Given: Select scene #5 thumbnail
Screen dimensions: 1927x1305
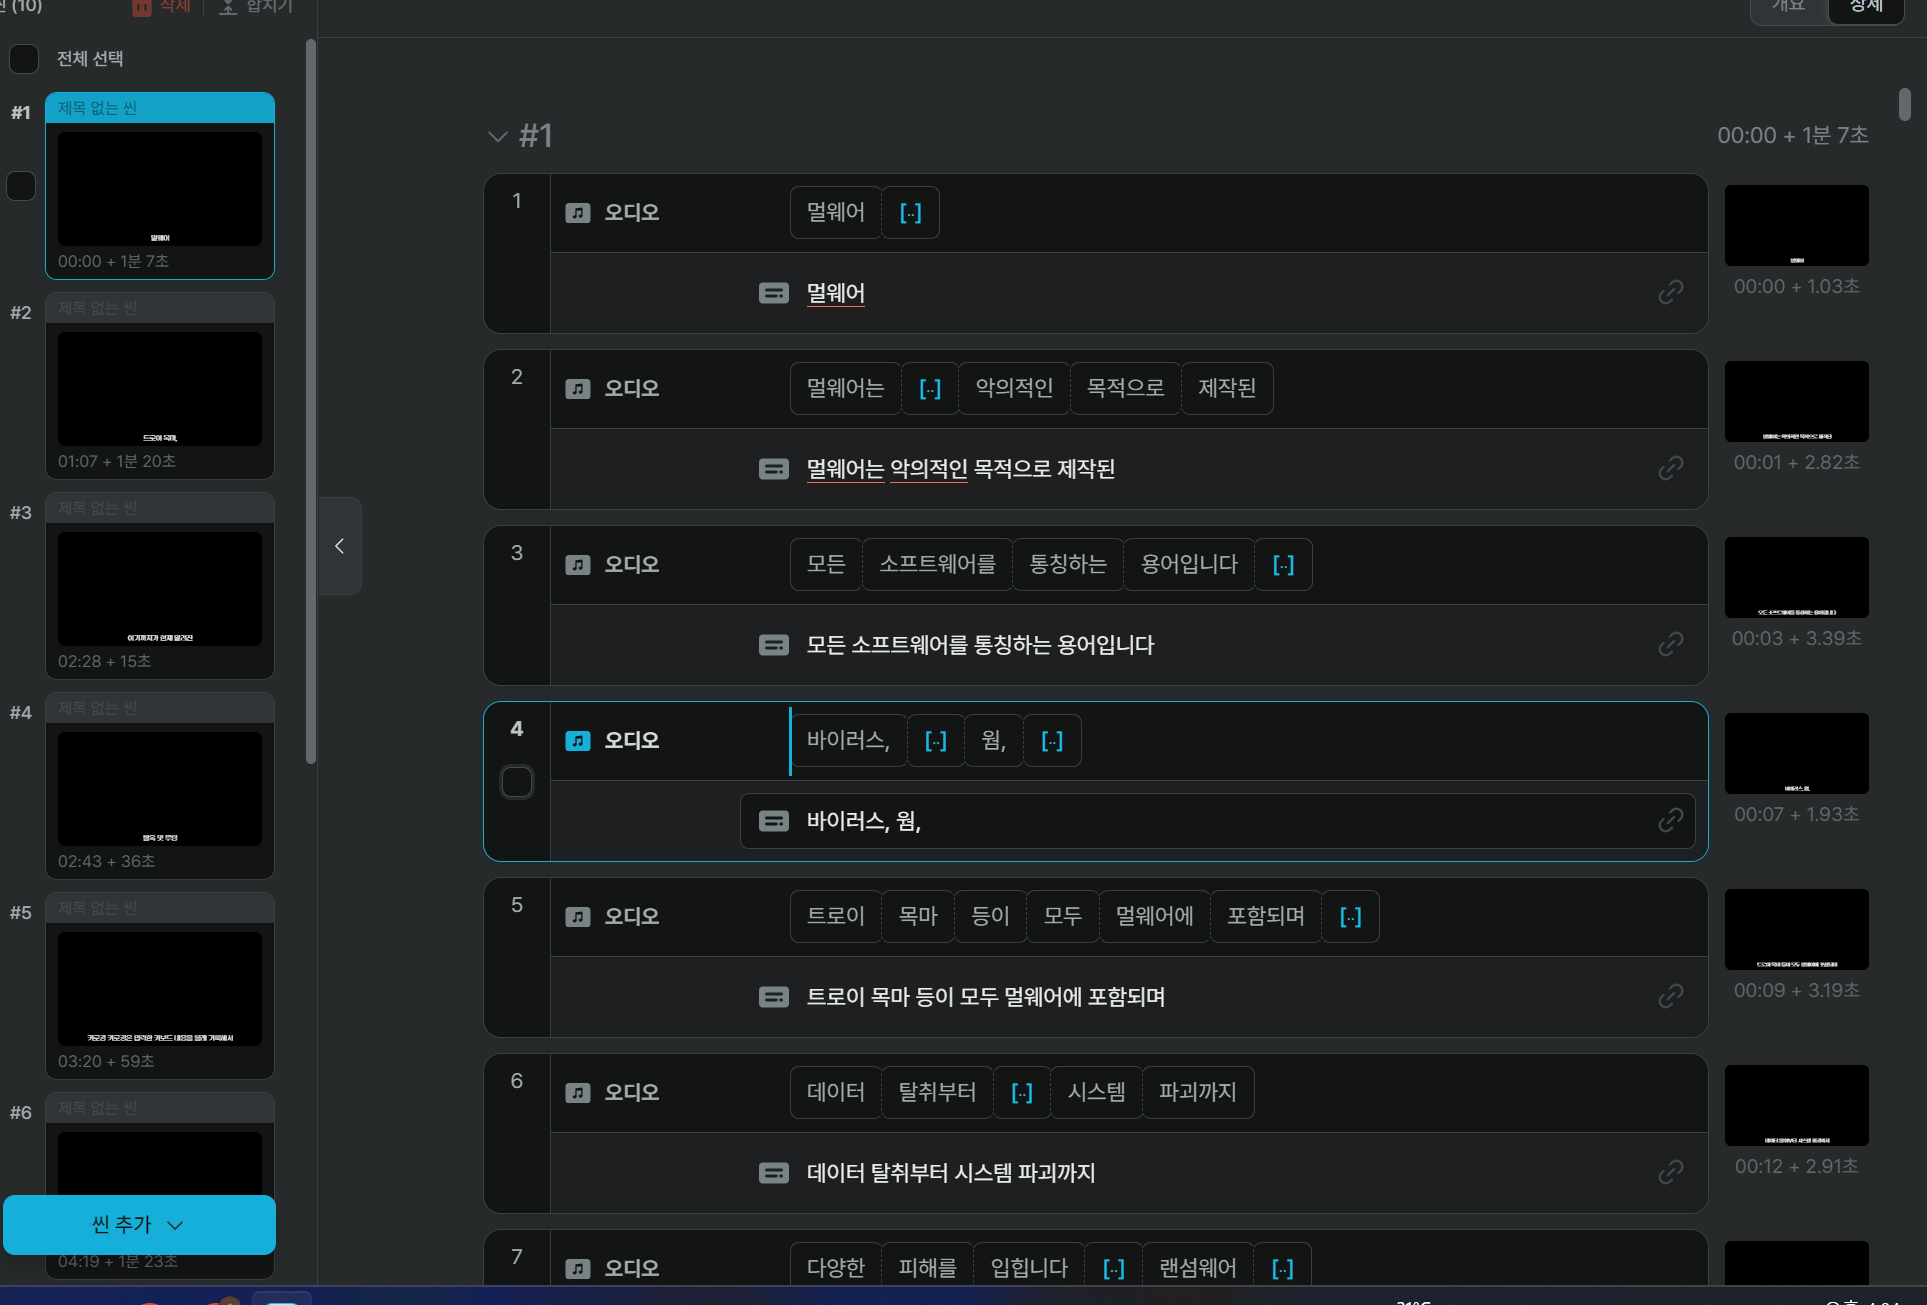Looking at the screenshot, I should pos(160,989).
